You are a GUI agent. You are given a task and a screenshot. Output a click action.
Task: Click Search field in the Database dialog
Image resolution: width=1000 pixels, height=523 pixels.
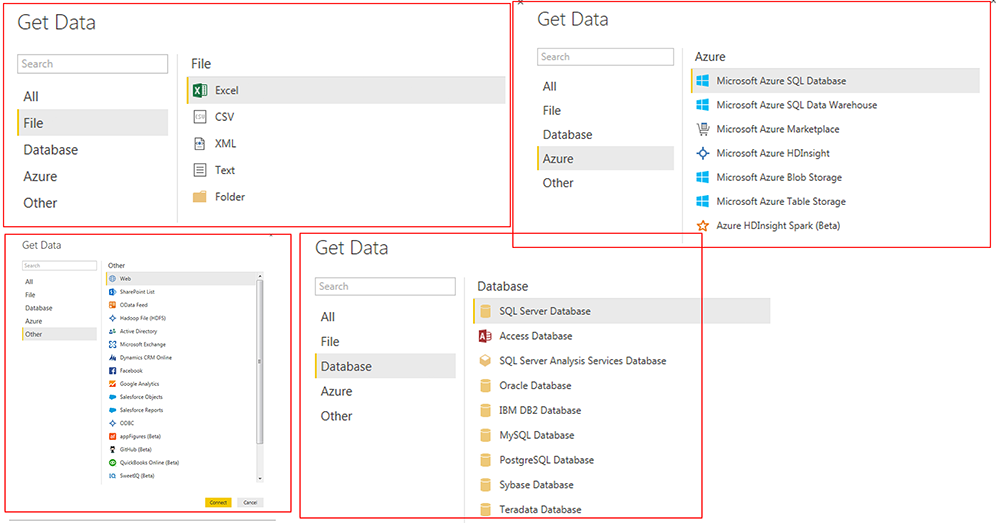pyautogui.click(x=386, y=286)
